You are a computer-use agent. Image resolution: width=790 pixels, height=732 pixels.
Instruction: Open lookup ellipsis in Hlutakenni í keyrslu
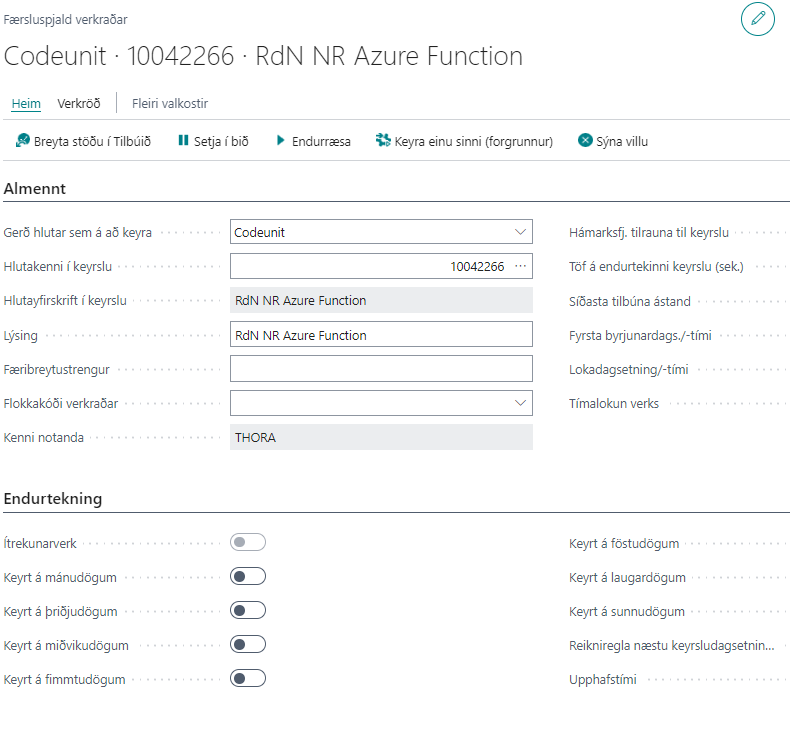click(x=520, y=266)
